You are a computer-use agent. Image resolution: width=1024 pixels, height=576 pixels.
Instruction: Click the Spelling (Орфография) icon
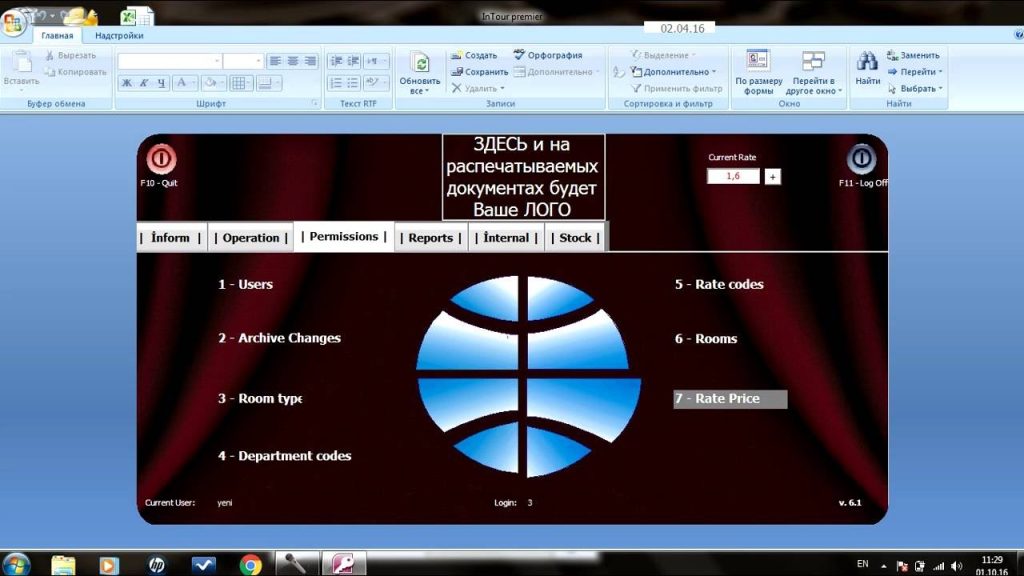click(x=520, y=55)
